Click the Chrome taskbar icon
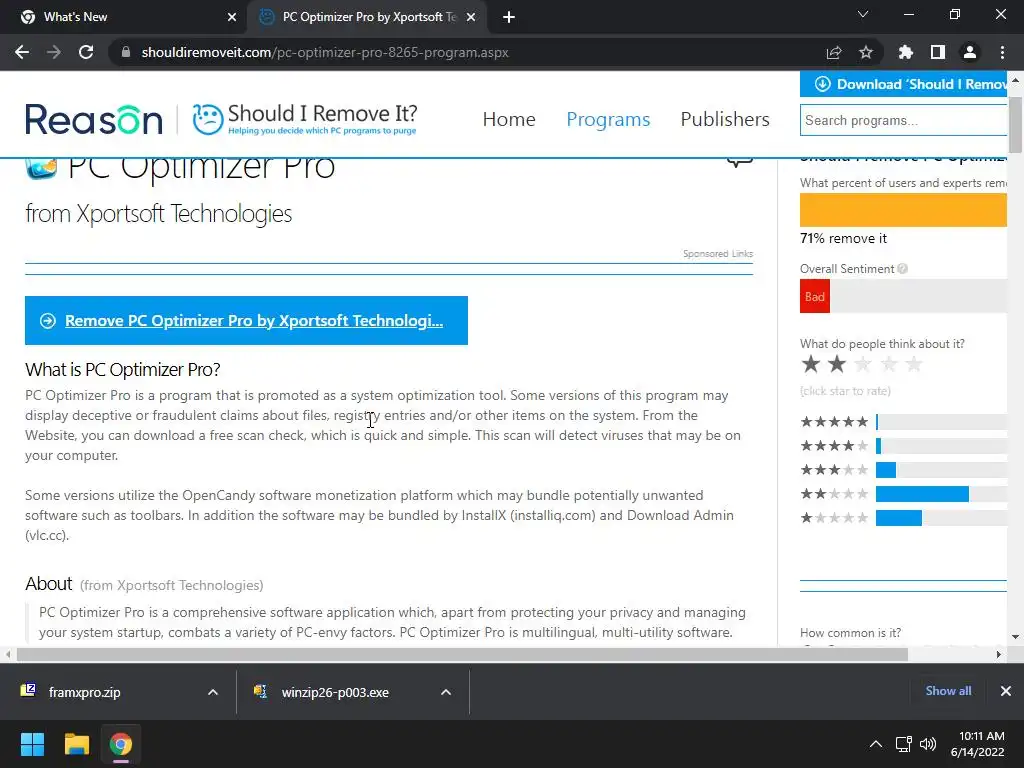The image size is (1024, 768). 120,744
